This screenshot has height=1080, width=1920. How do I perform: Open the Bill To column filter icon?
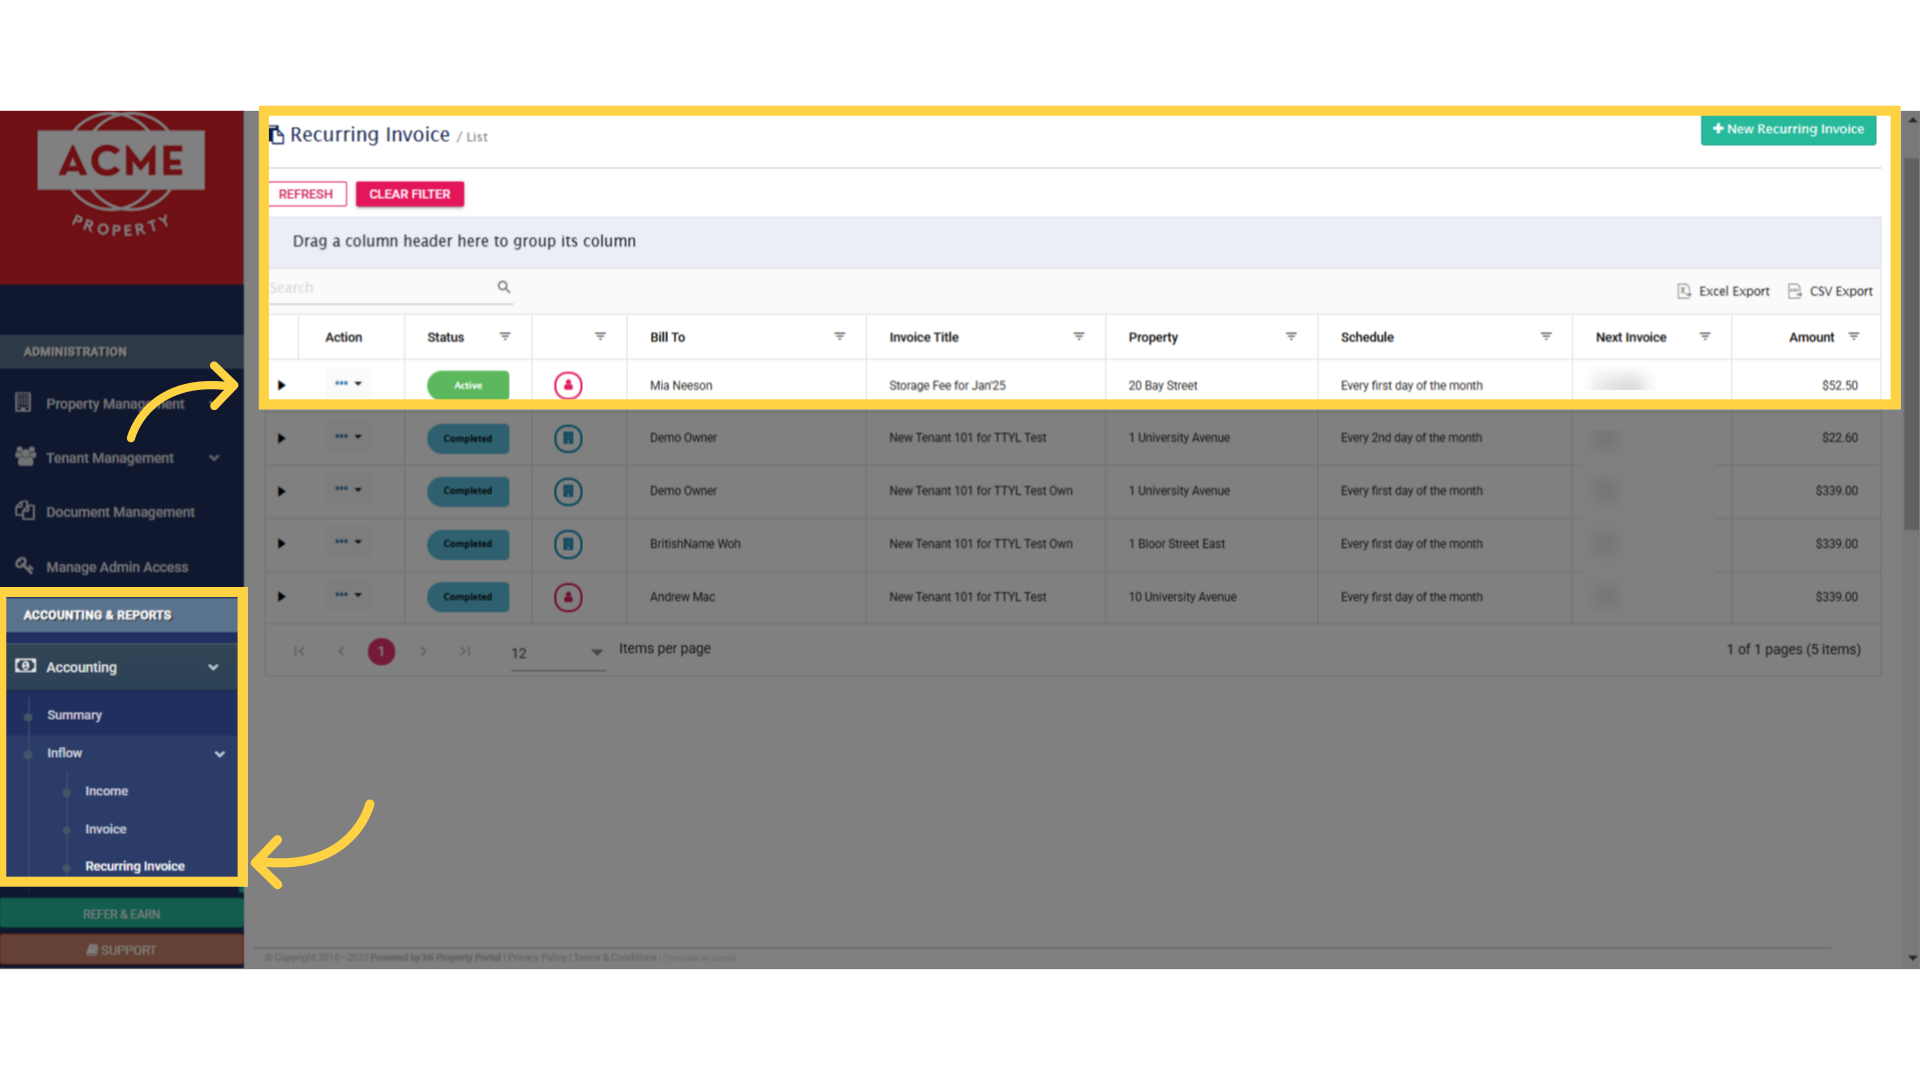pos(840,337)
